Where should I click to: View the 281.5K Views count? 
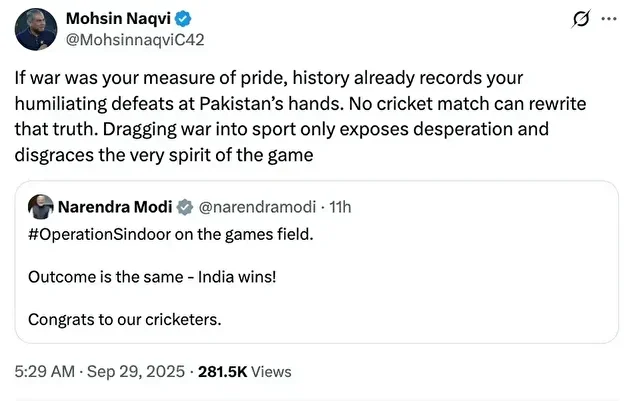[x=245, y=371]
